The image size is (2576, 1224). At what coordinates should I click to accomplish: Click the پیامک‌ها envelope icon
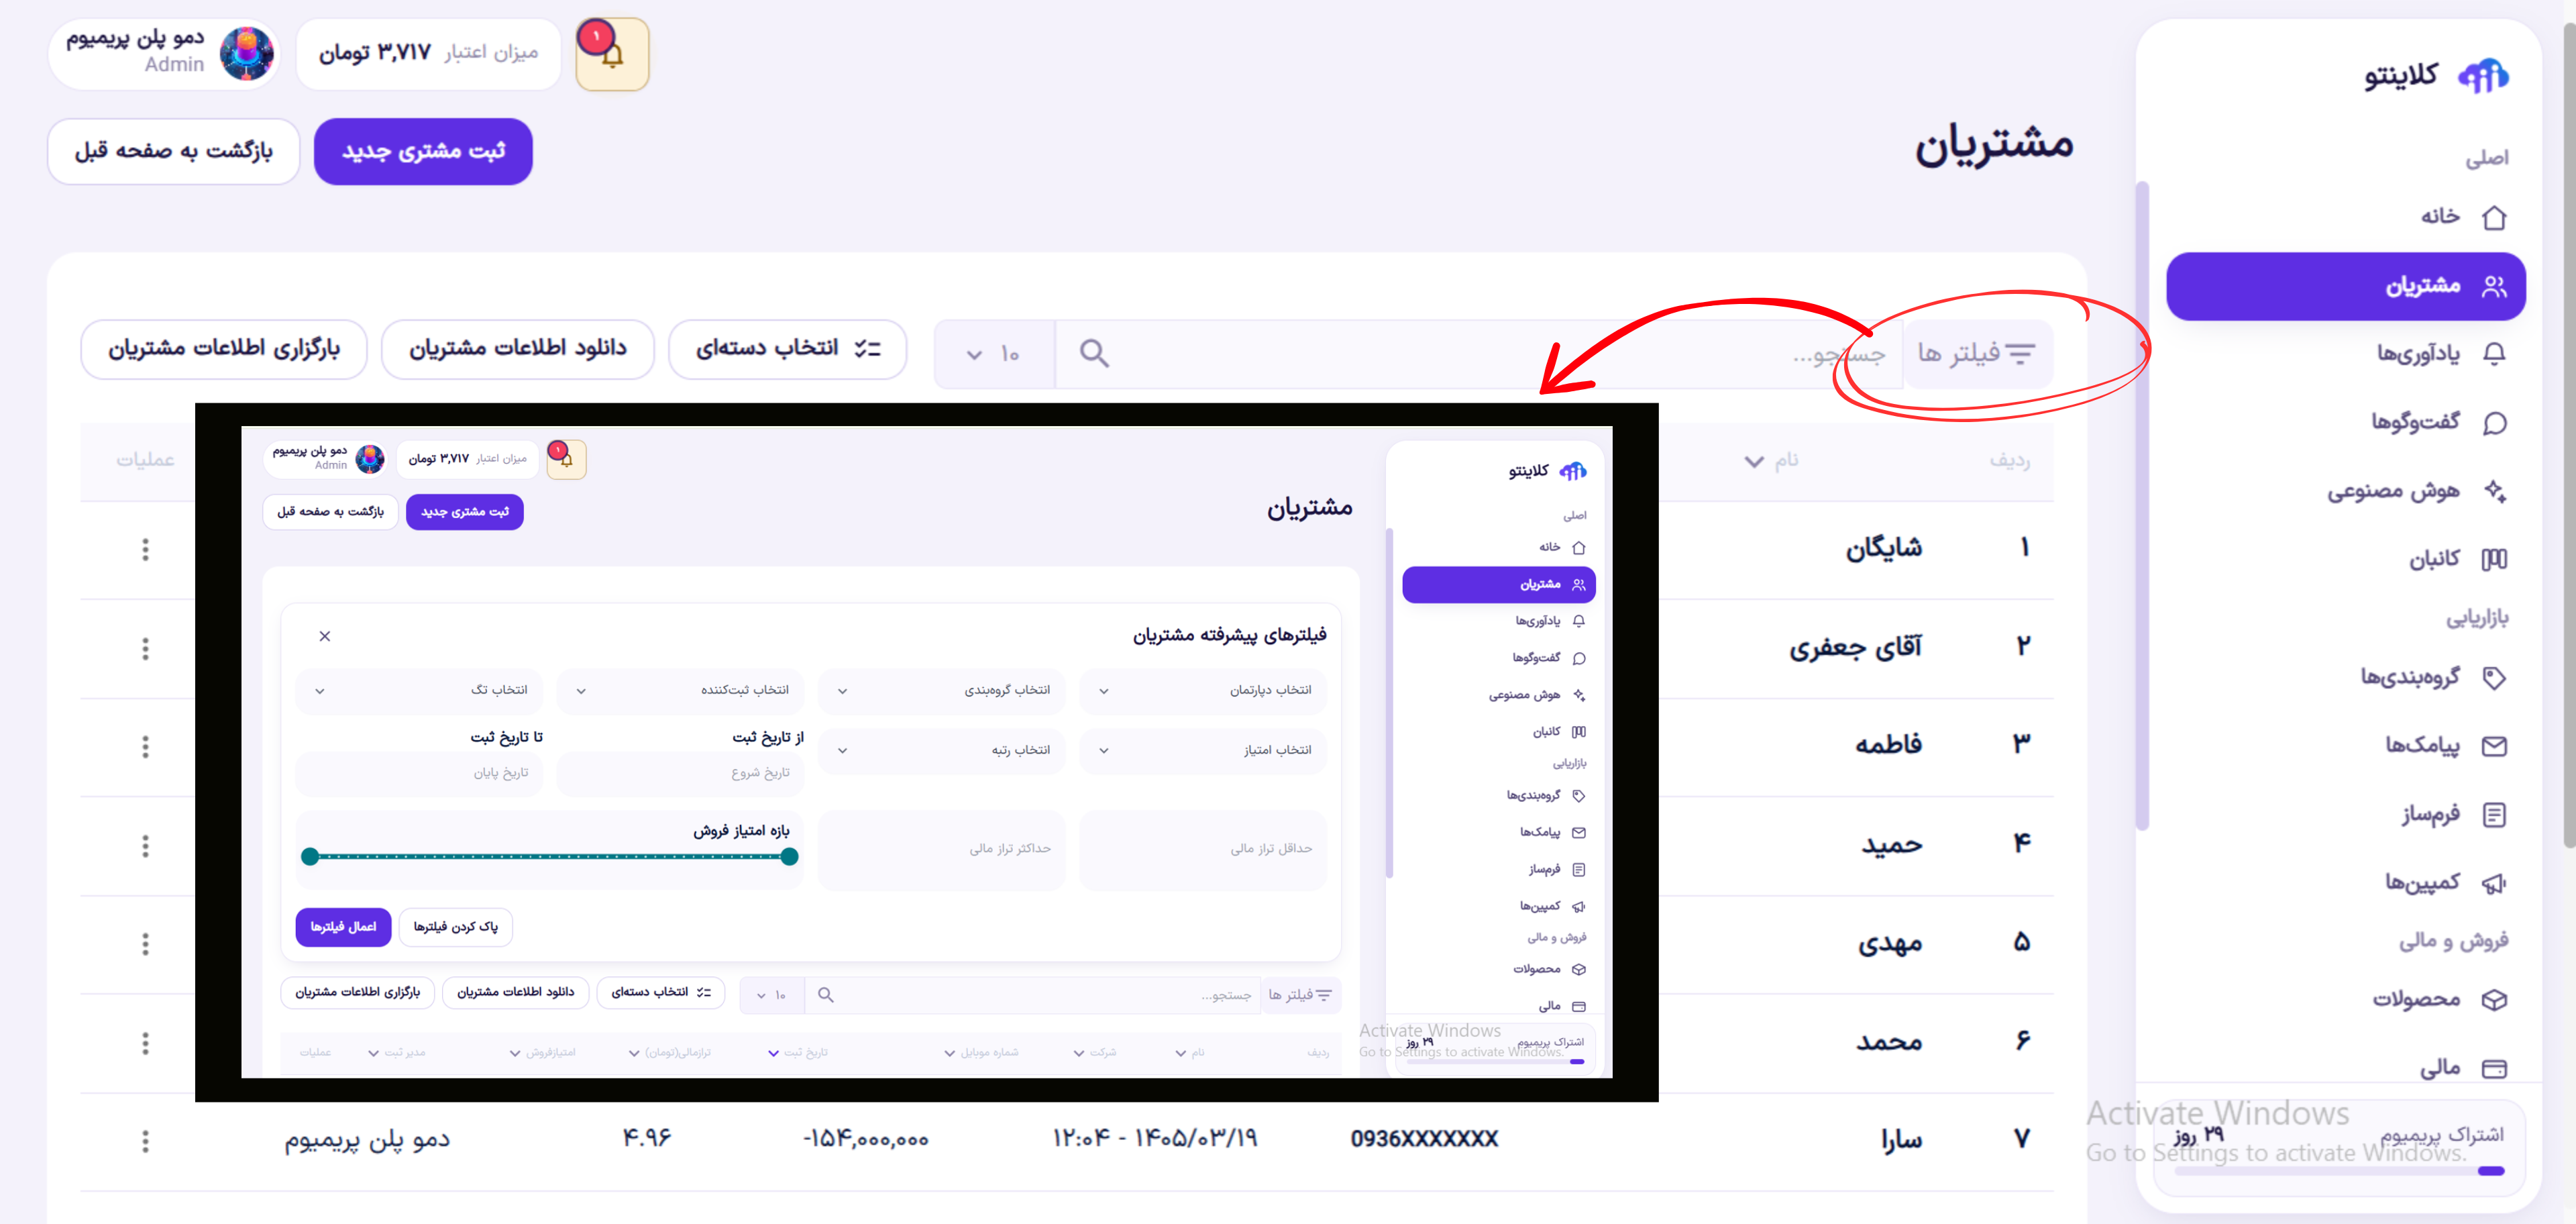click(x=2494, y=746)
